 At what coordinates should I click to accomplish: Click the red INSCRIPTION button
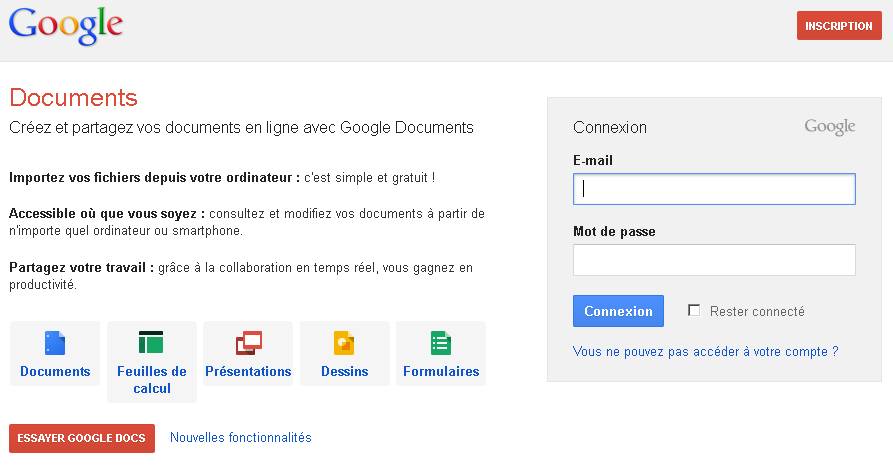pos(839,26)
